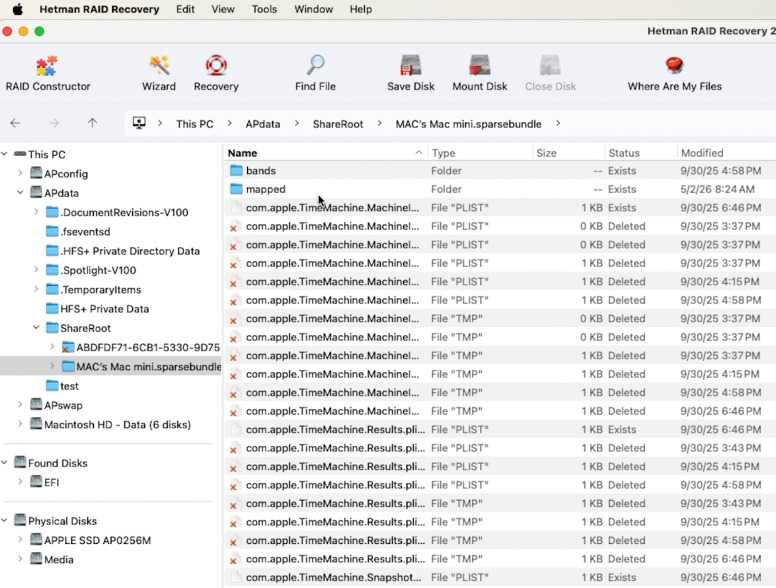Expand the APswap disk node
Screen dimensions: 776x588
20,405
